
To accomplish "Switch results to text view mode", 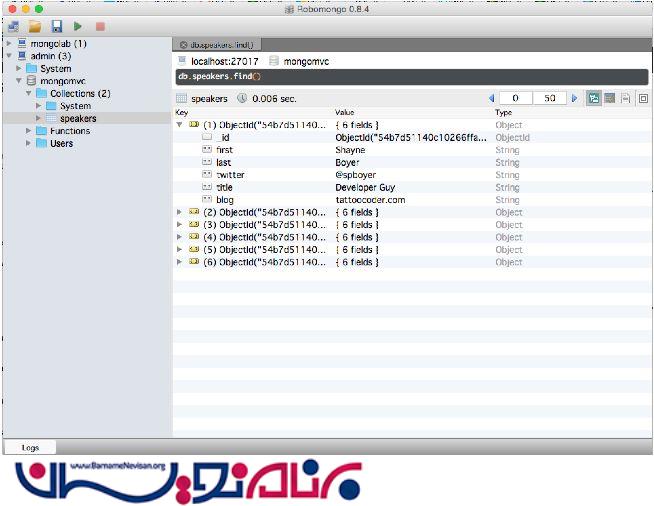I will pyautogui.click(x=625, y=99).
